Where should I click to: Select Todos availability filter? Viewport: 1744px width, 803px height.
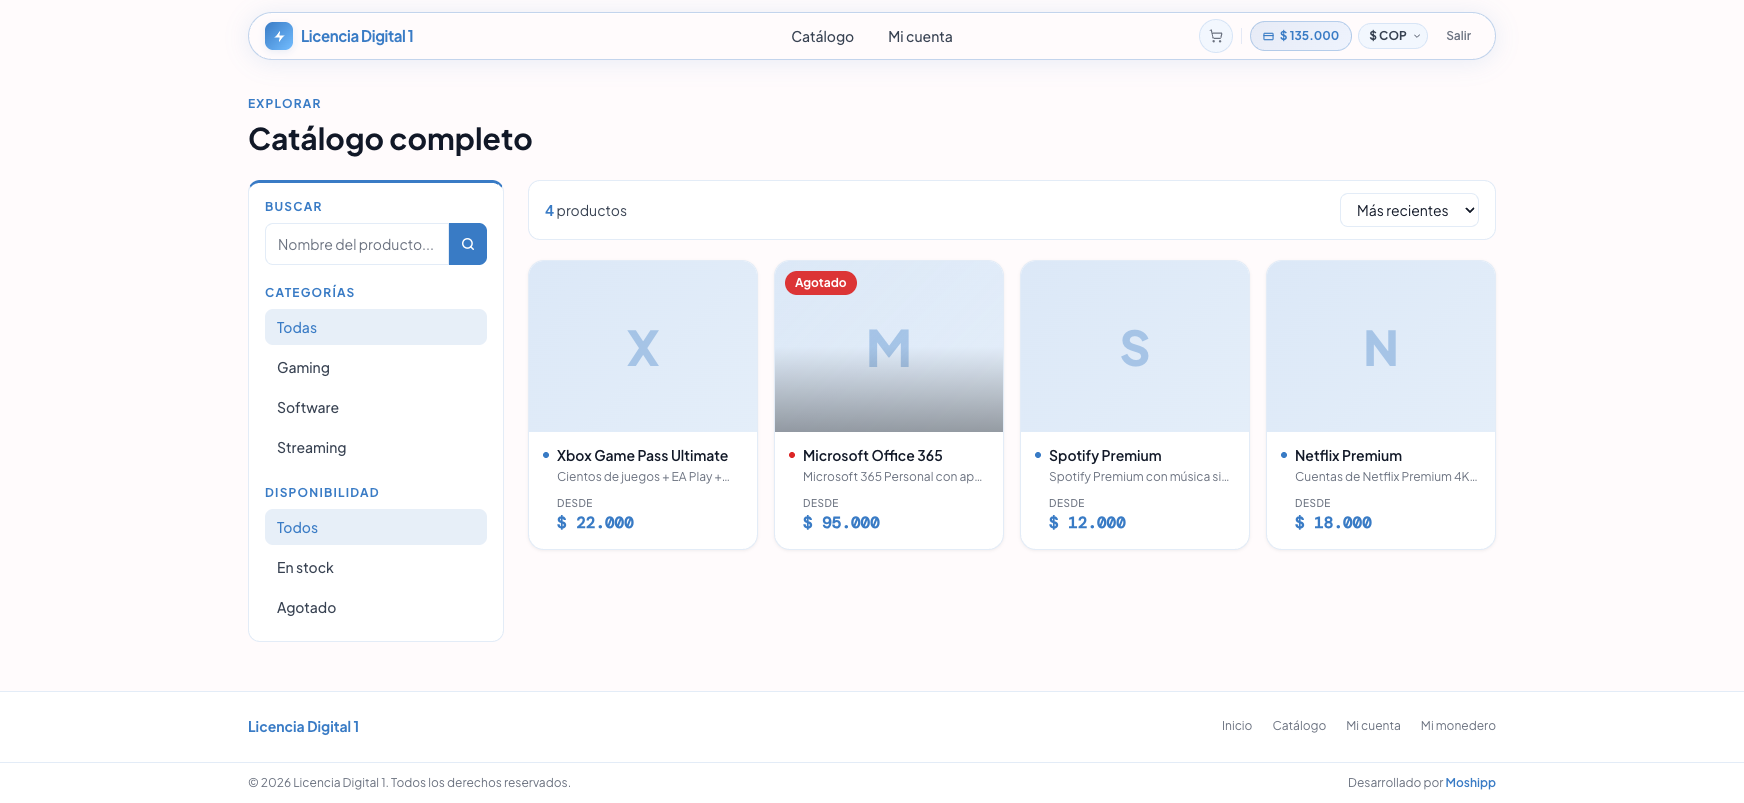(x=376, y=527)
